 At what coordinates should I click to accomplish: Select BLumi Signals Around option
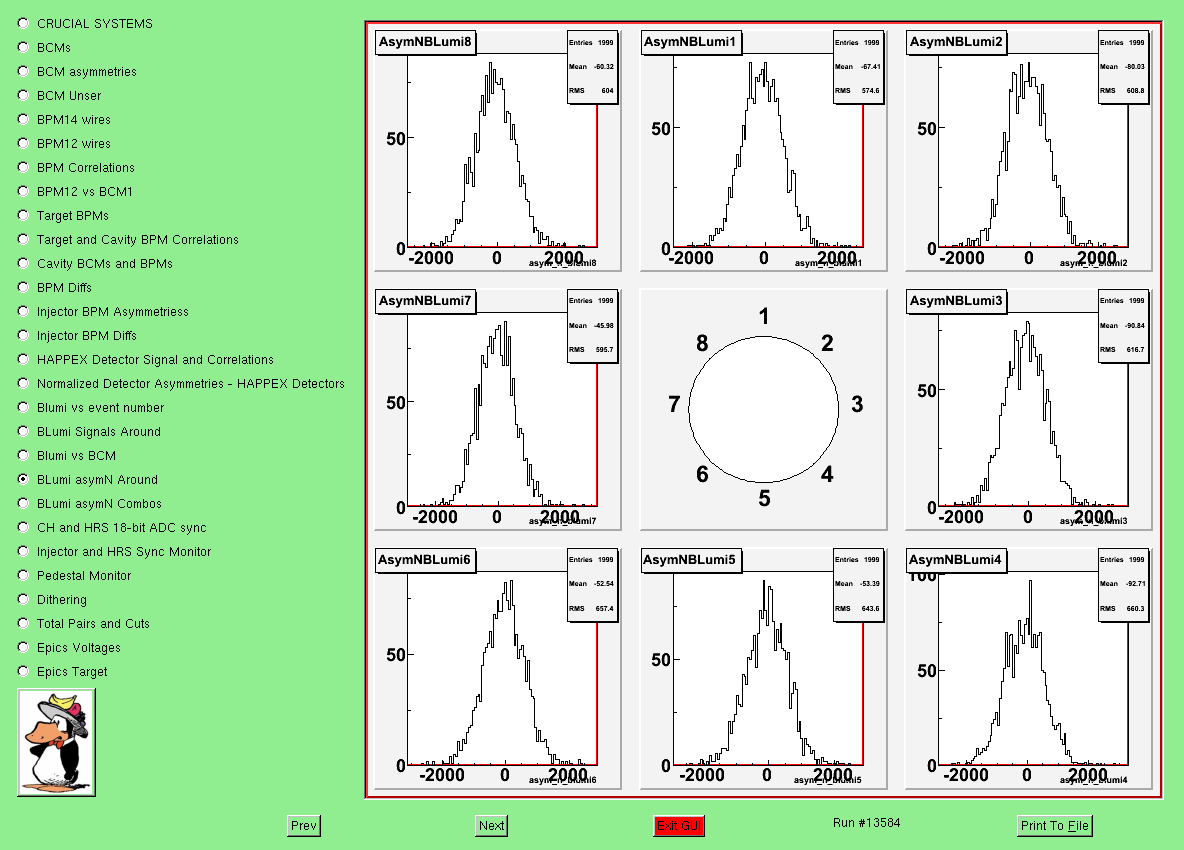[23, 432]
